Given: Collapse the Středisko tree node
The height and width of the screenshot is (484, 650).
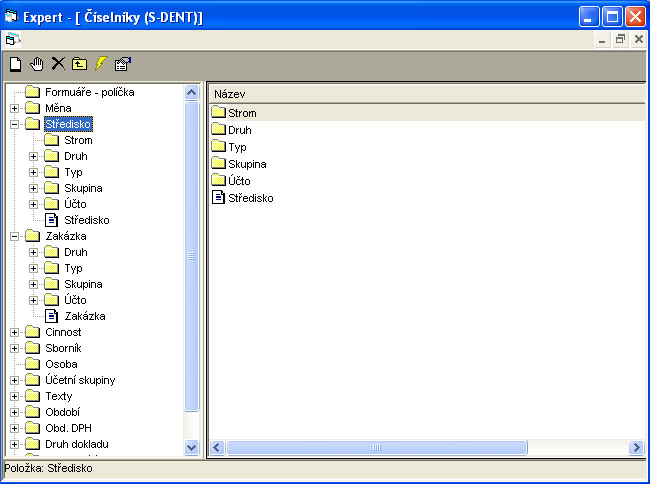Looking at the screenshot, I should click(14, 125).
